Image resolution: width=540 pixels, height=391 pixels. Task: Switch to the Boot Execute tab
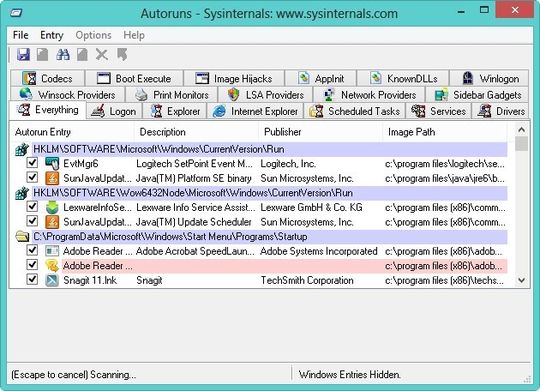click(134, 78)
